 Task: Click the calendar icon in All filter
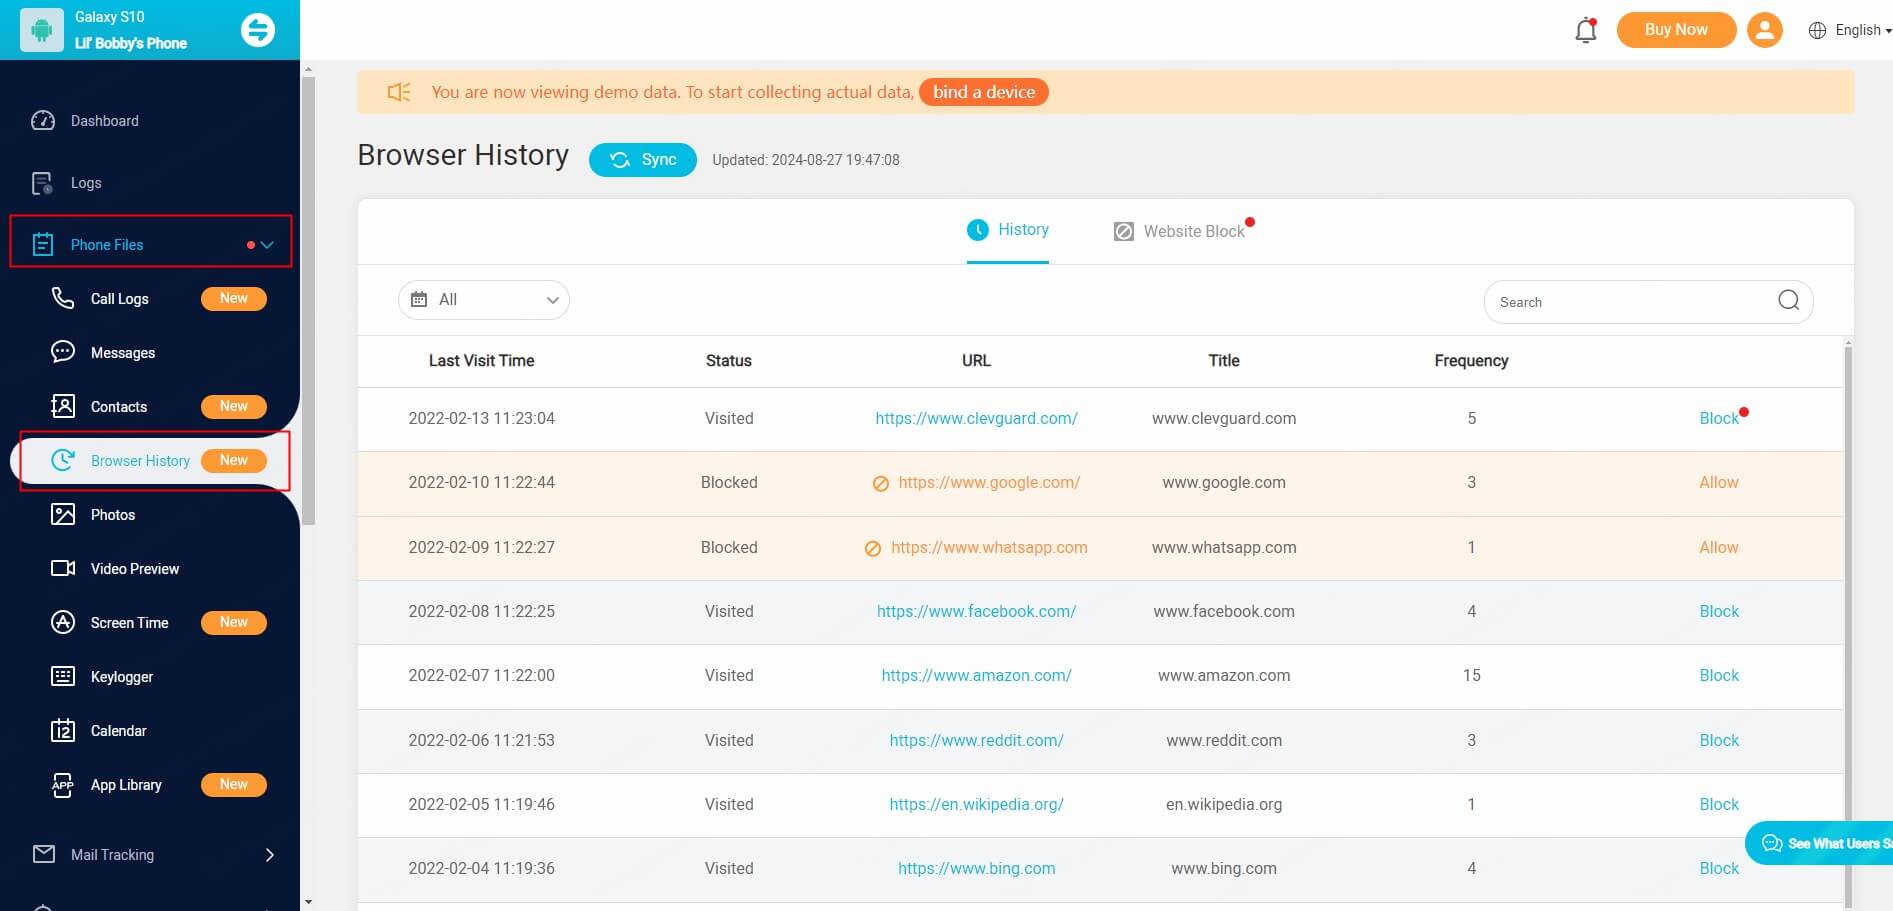click(419, 300)
